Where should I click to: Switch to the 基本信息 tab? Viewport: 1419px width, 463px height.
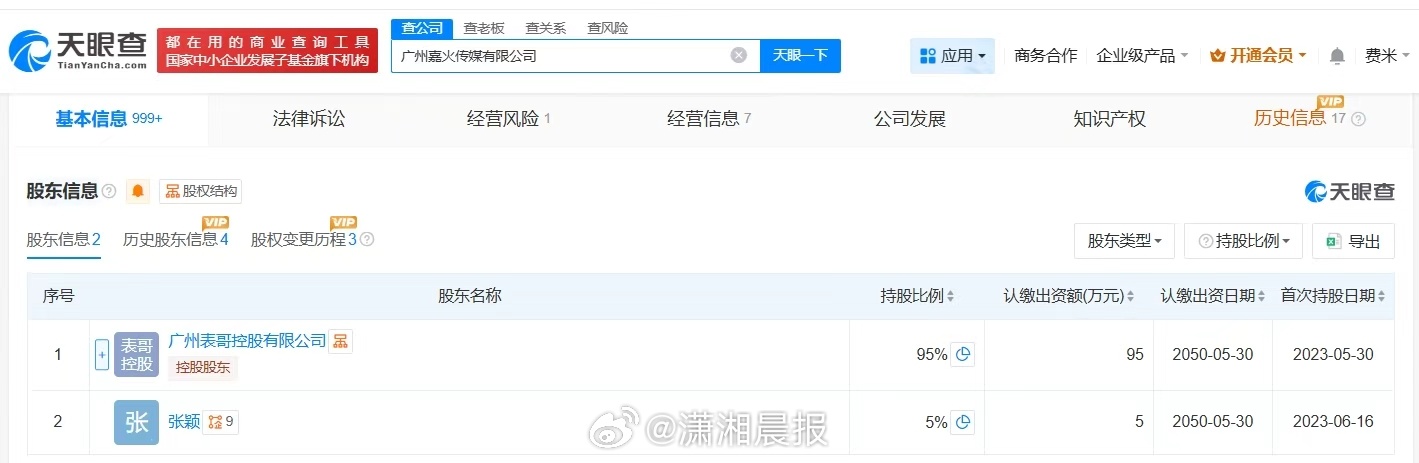[x=108, y=119]
